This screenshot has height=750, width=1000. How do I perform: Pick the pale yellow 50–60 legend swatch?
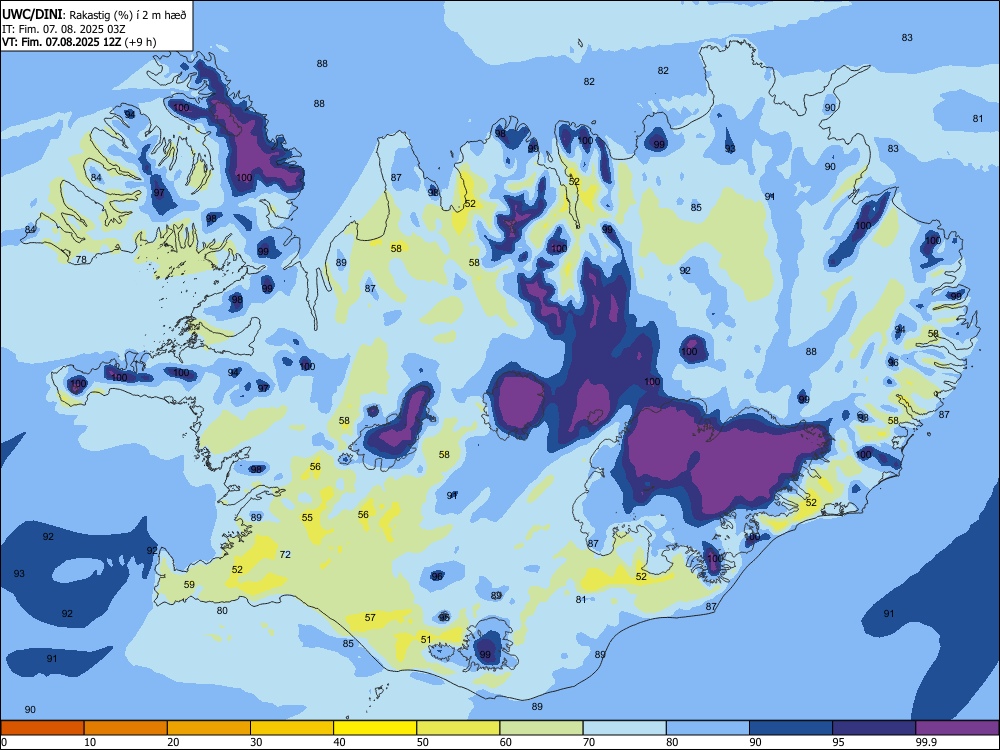[458, 728]
